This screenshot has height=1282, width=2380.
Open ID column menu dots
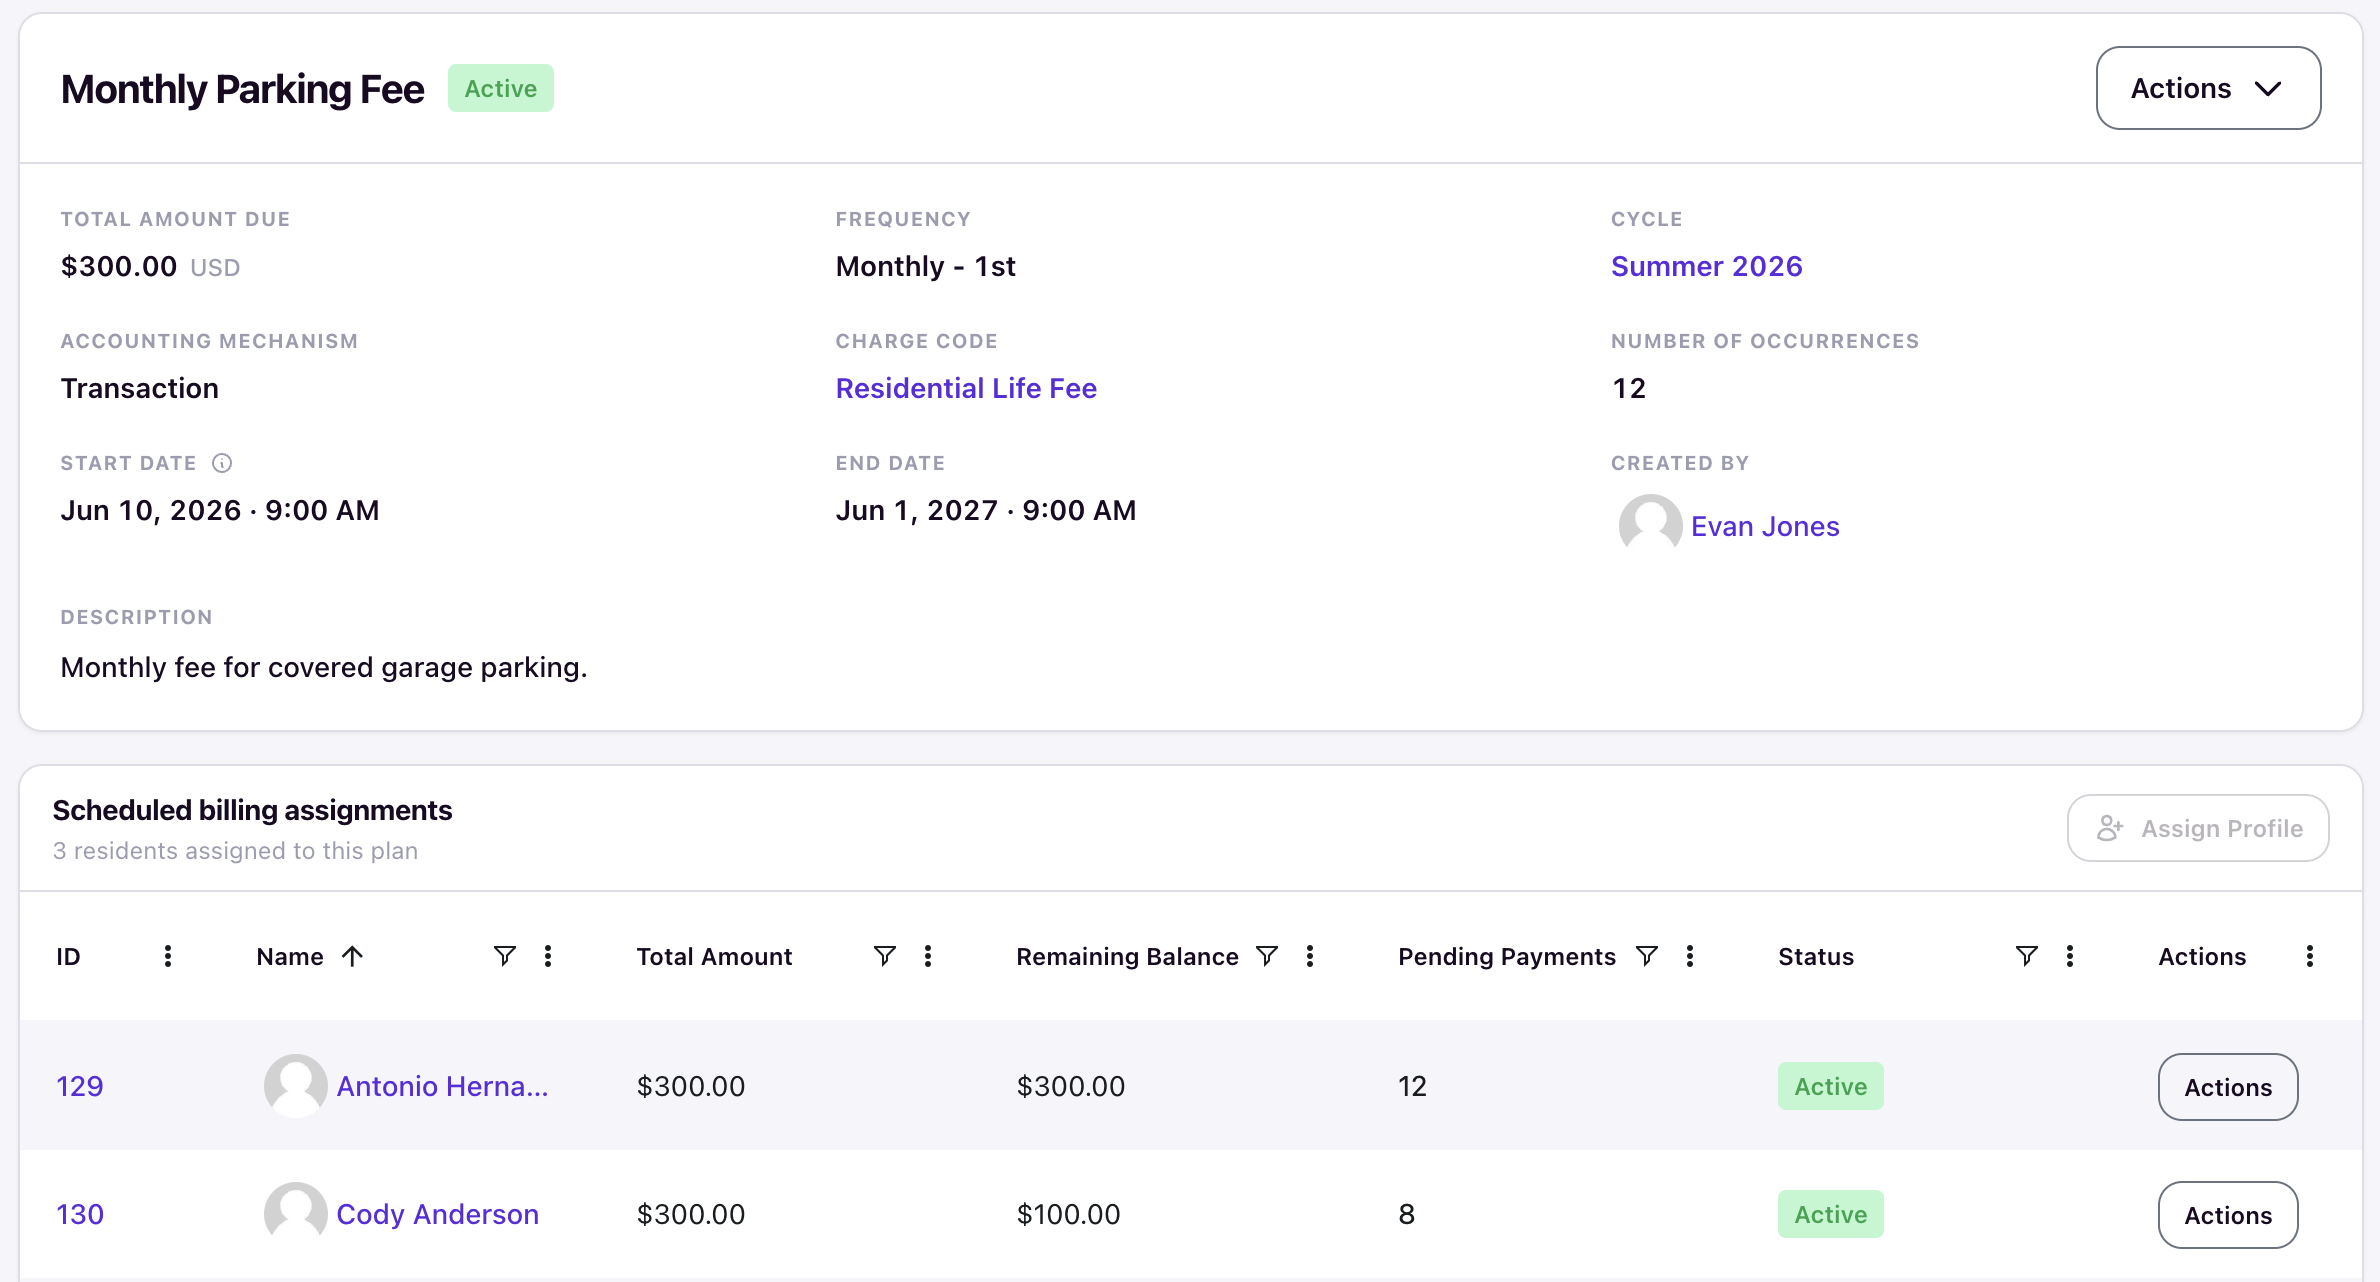point(168,956)
